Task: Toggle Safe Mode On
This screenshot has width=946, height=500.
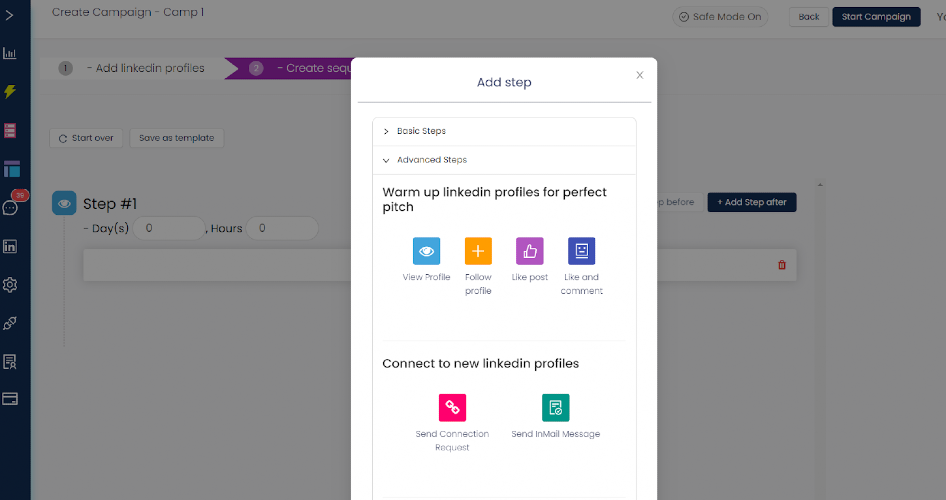Action: [x=720, y=17]
